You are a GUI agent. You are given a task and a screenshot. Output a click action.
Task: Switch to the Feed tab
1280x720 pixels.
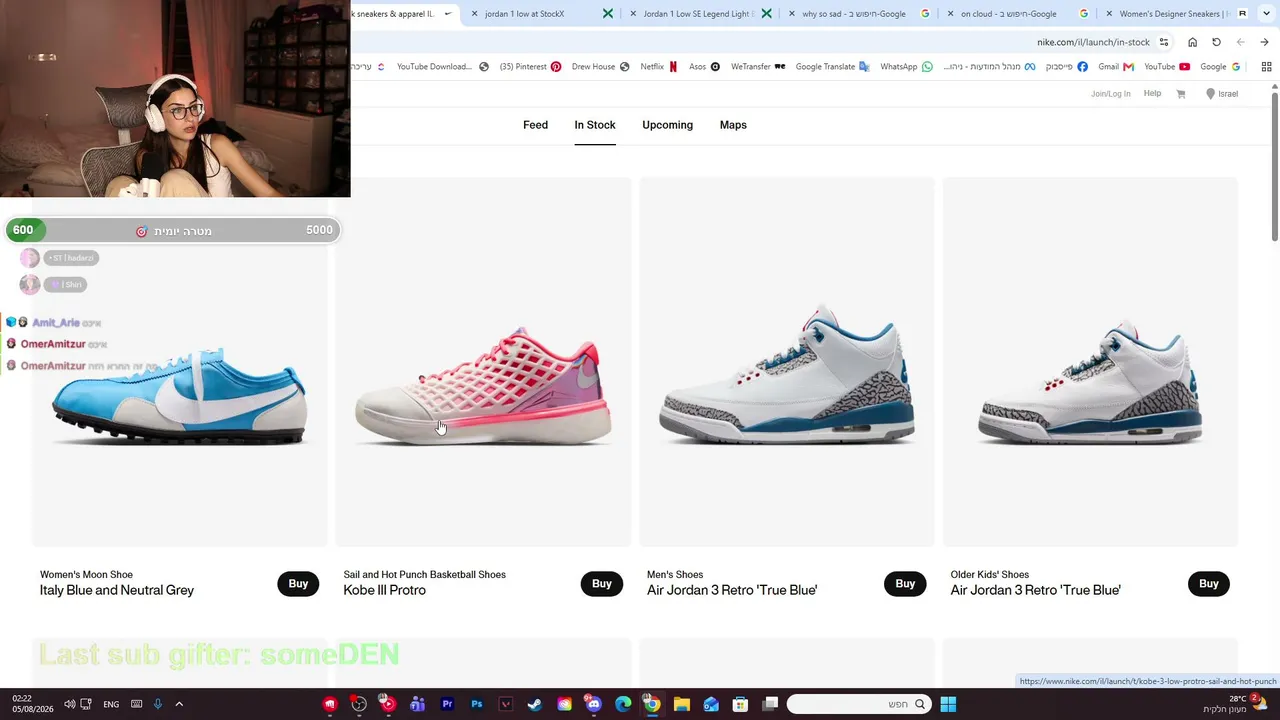535,125
